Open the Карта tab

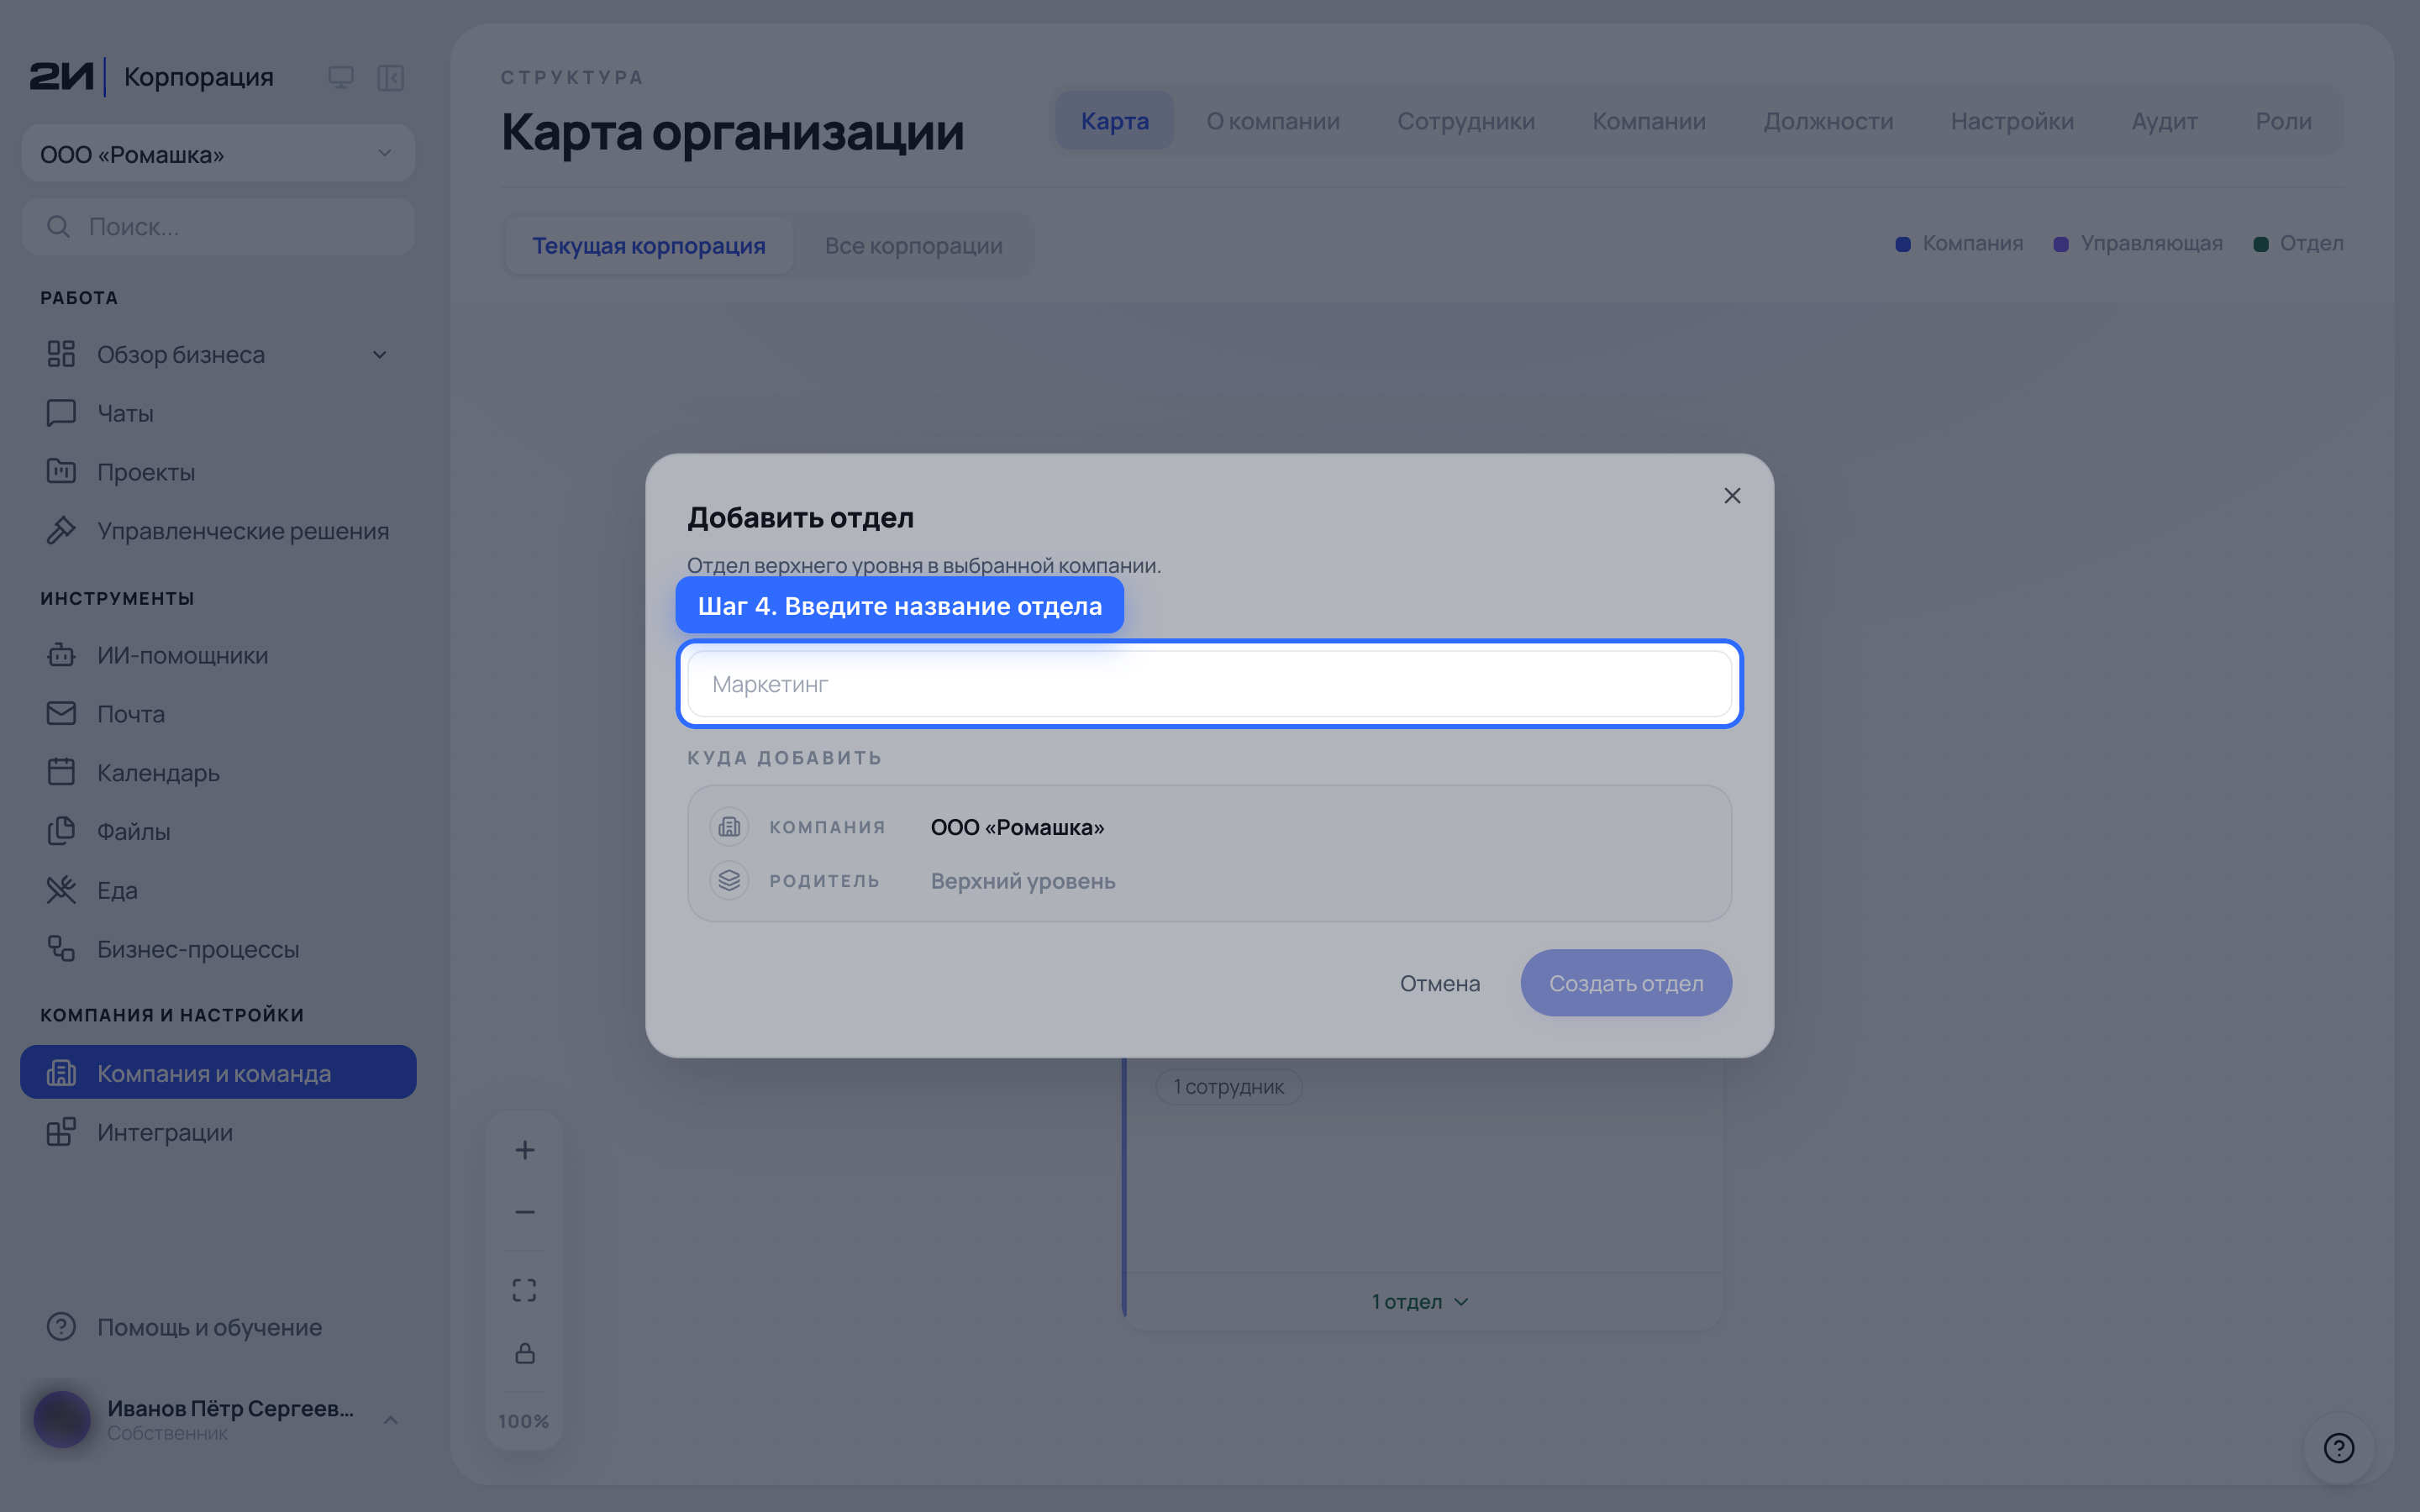tap(1115, 121)
